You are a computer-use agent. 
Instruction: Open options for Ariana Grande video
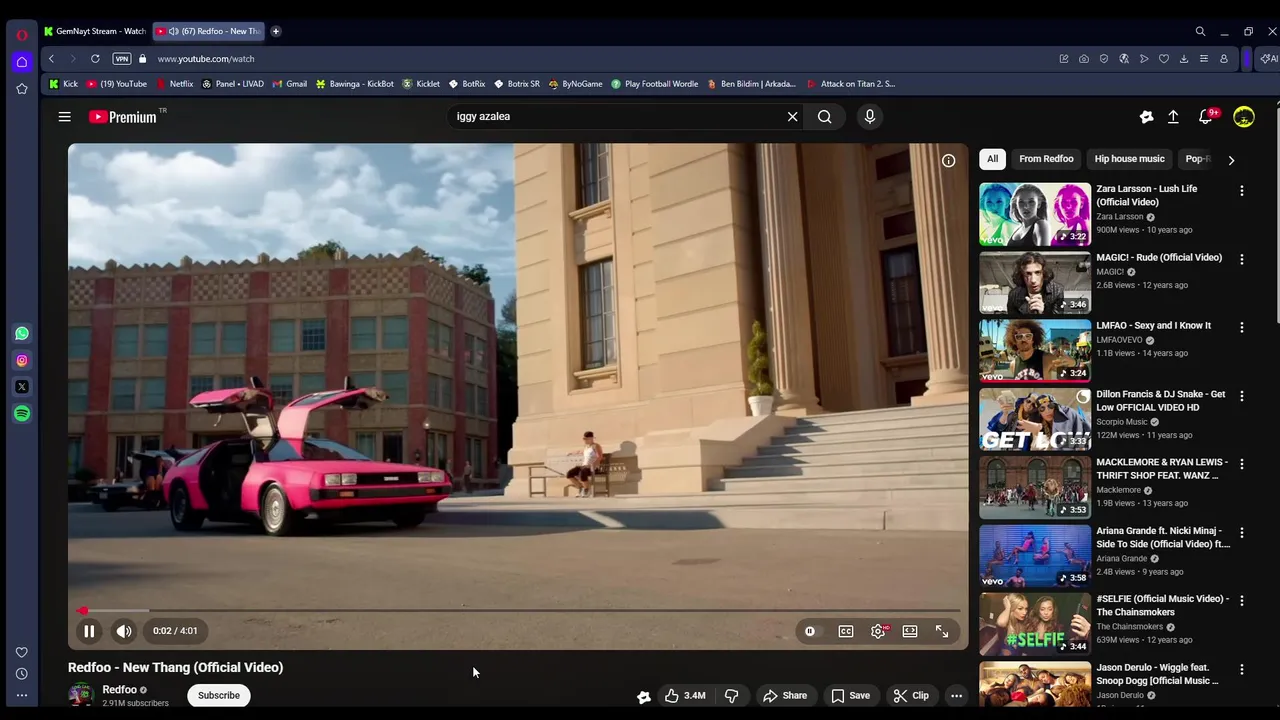coord(1242,533)
